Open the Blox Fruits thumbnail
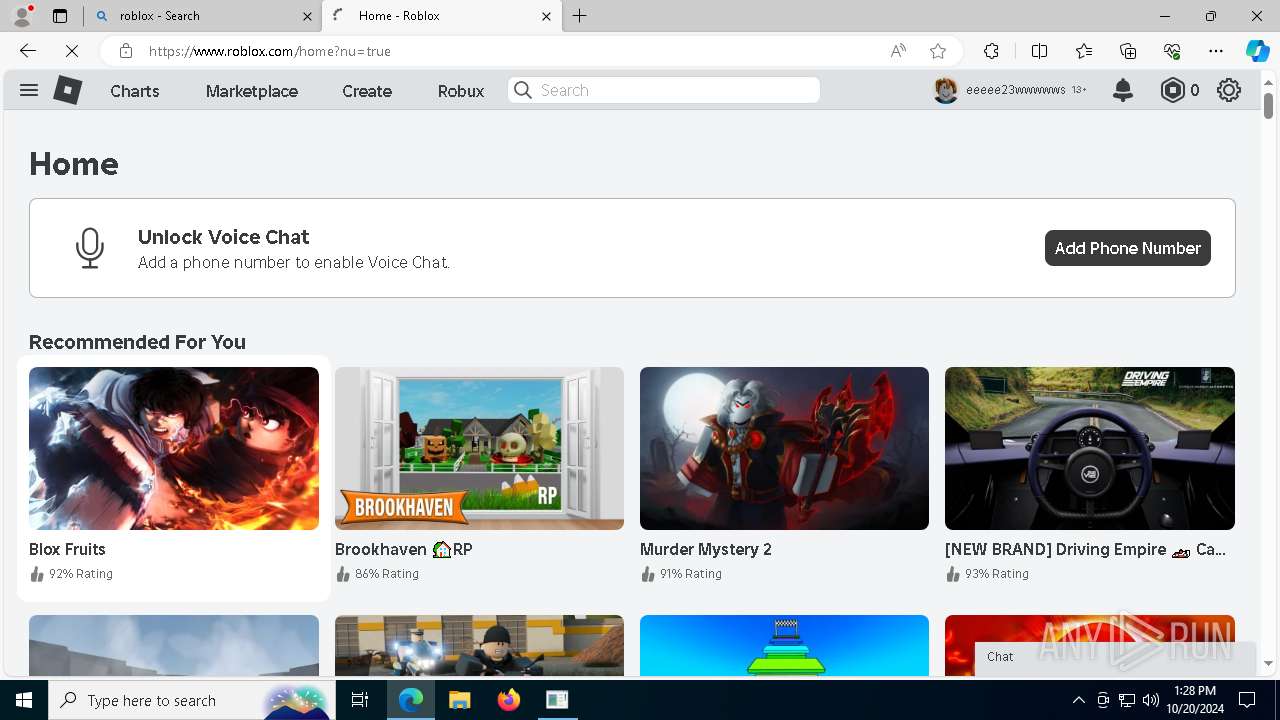 174,448
